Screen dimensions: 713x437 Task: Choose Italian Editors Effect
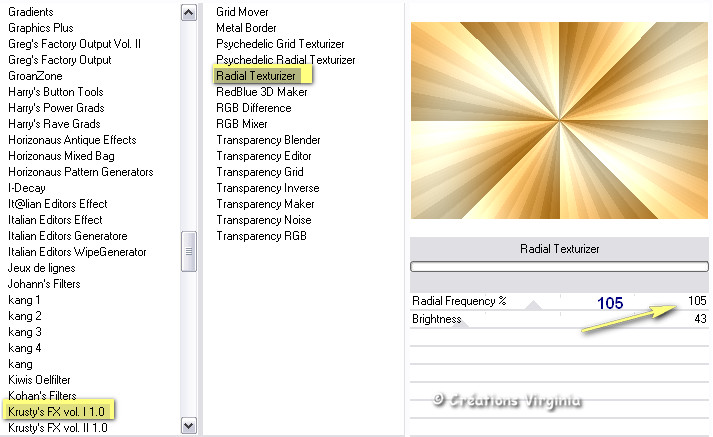(x=55, y=220)
